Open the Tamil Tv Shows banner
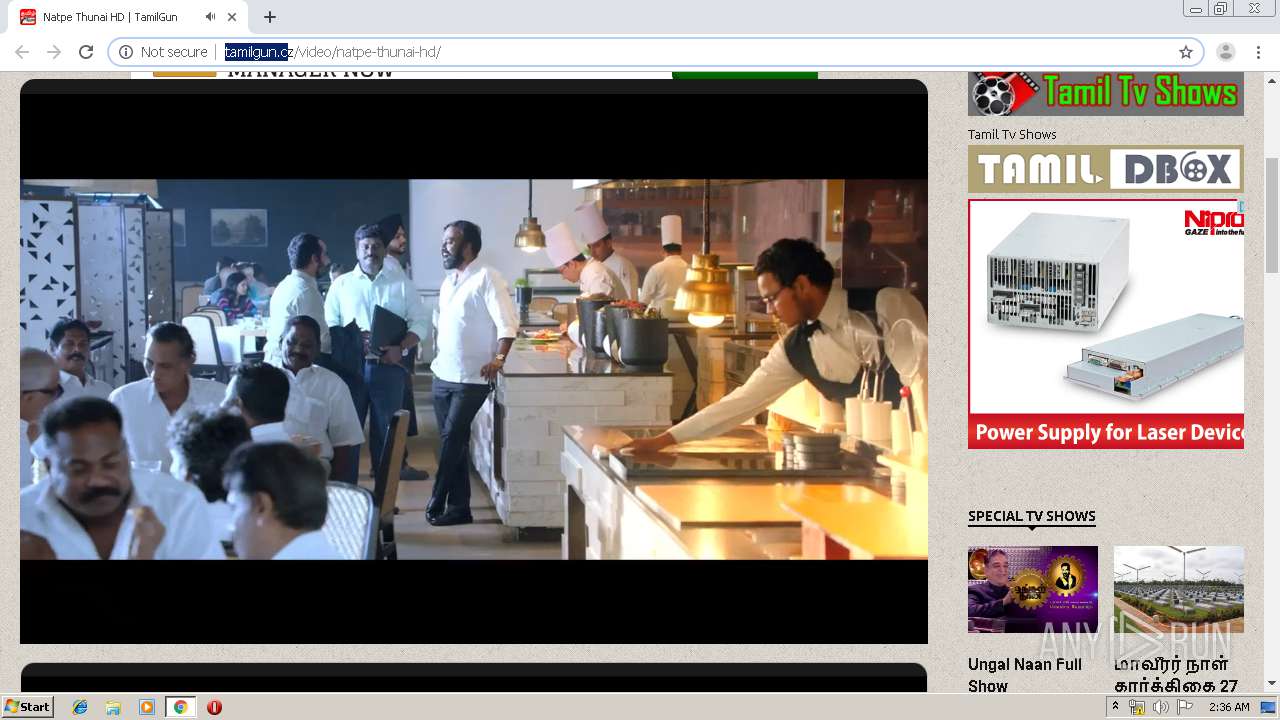 point(1106,94)
